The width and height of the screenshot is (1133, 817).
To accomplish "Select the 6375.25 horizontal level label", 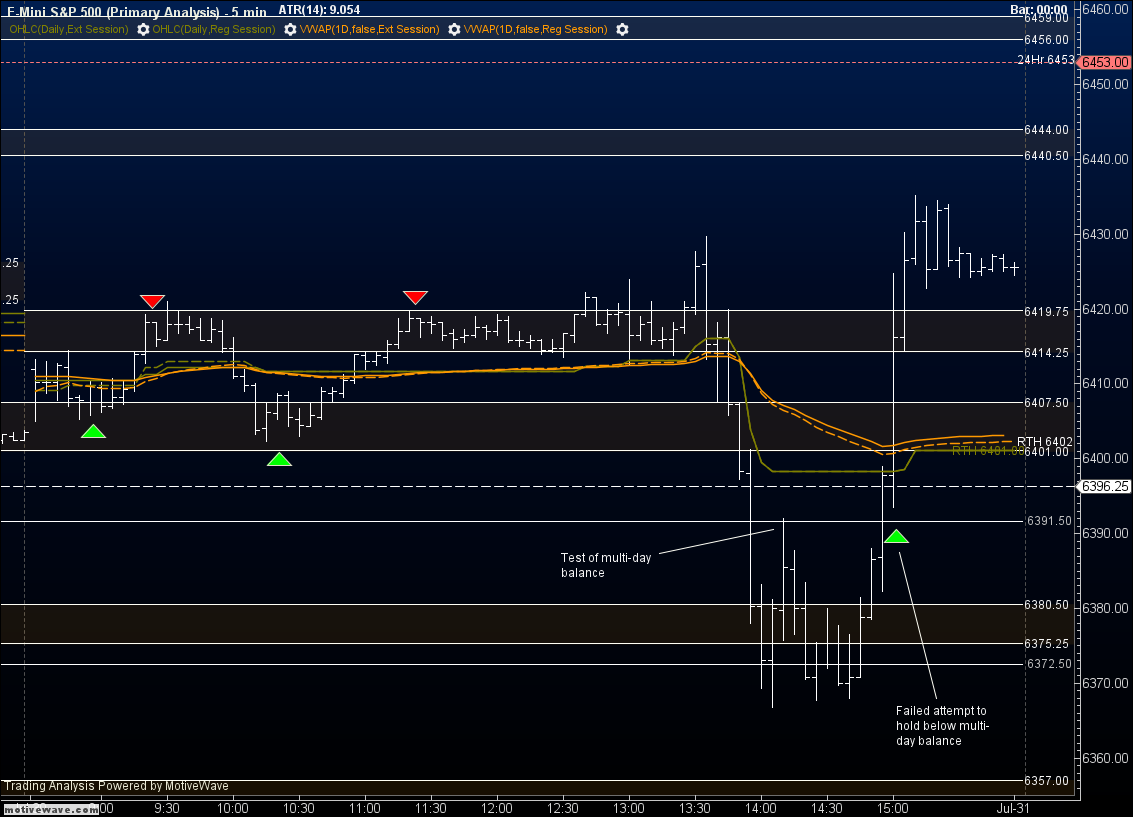I will 1046,644.
